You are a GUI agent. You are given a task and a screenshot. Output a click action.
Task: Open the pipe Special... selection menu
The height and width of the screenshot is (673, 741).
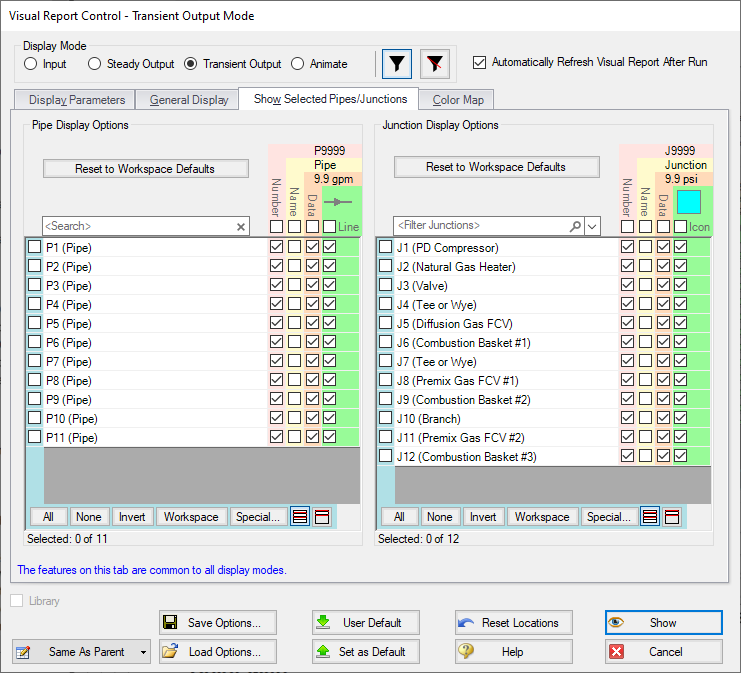point(258,517)
